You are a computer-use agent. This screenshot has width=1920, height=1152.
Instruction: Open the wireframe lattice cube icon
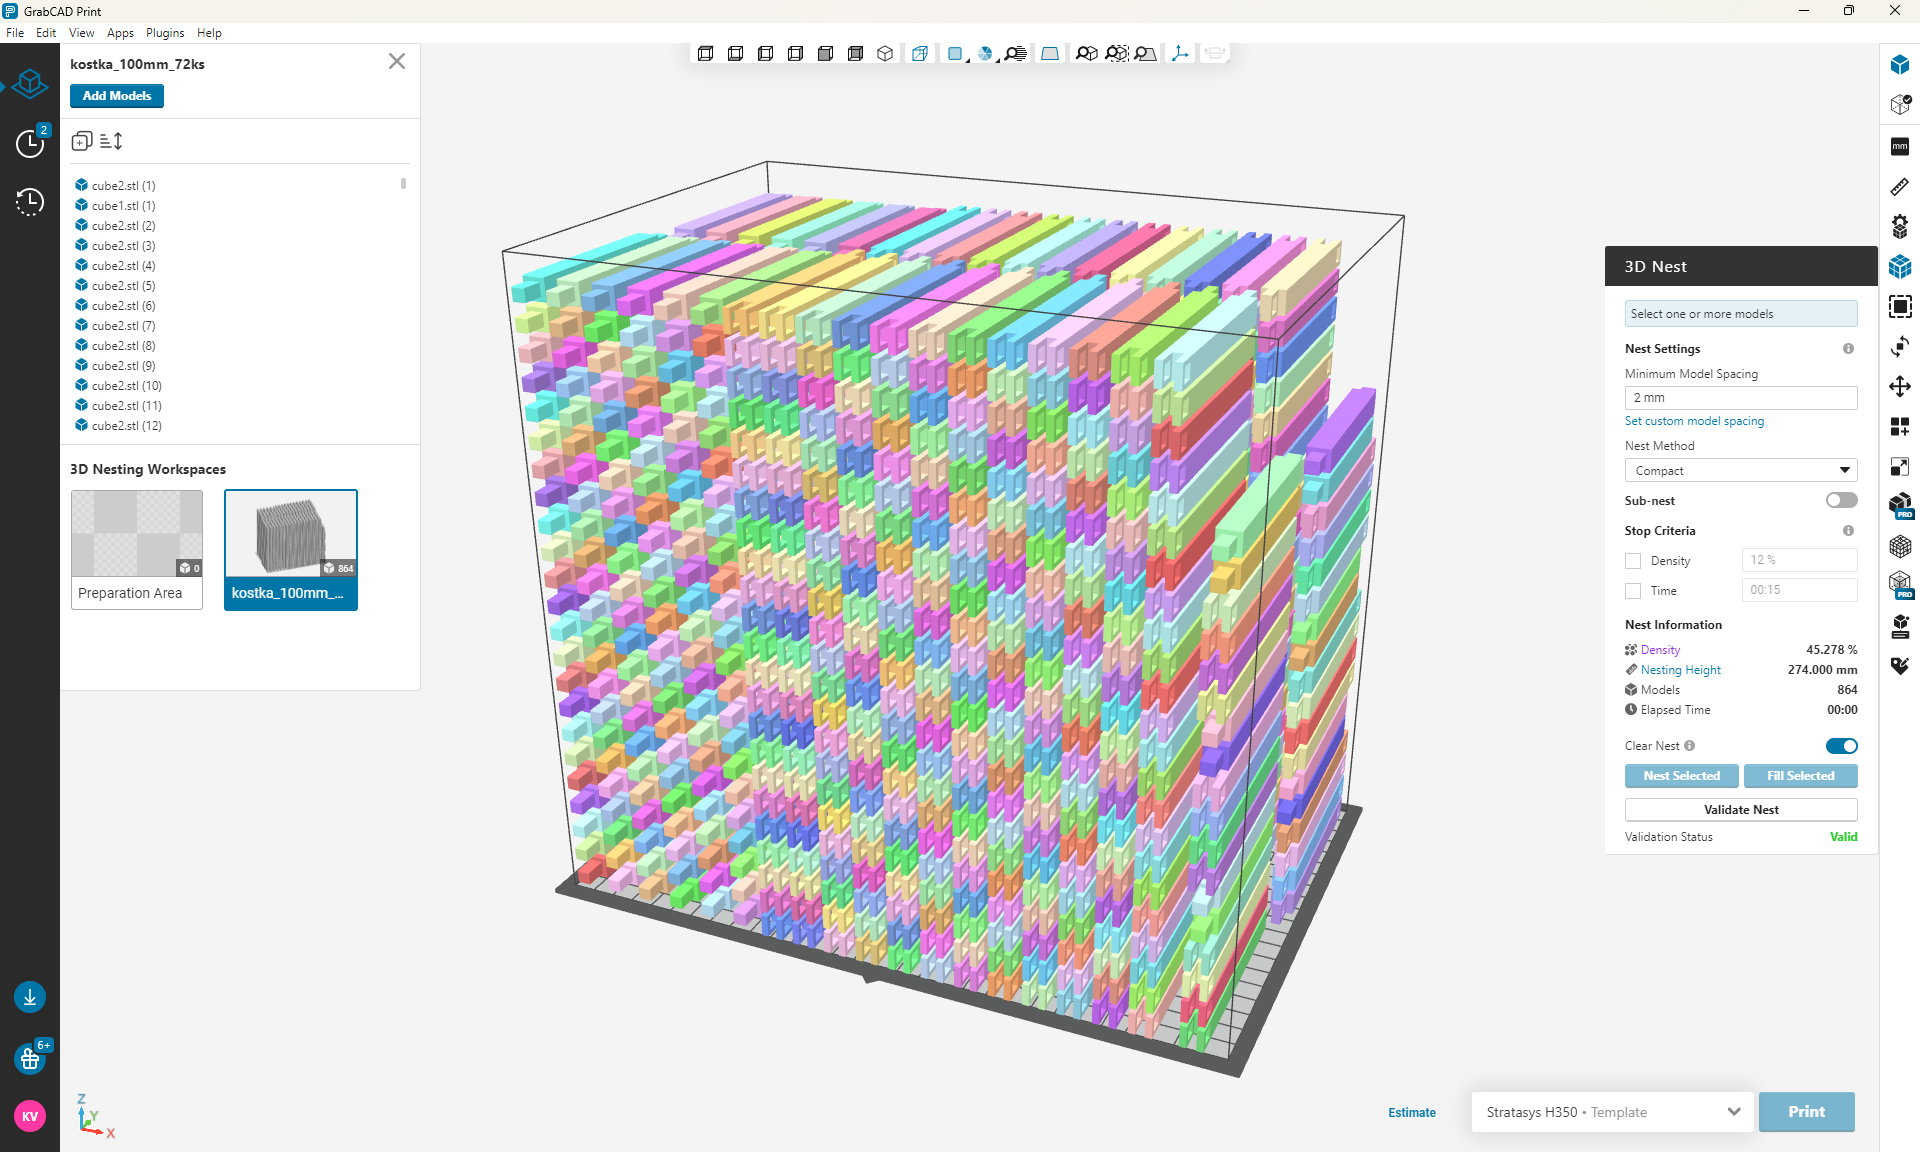[x=1900, y=547]
